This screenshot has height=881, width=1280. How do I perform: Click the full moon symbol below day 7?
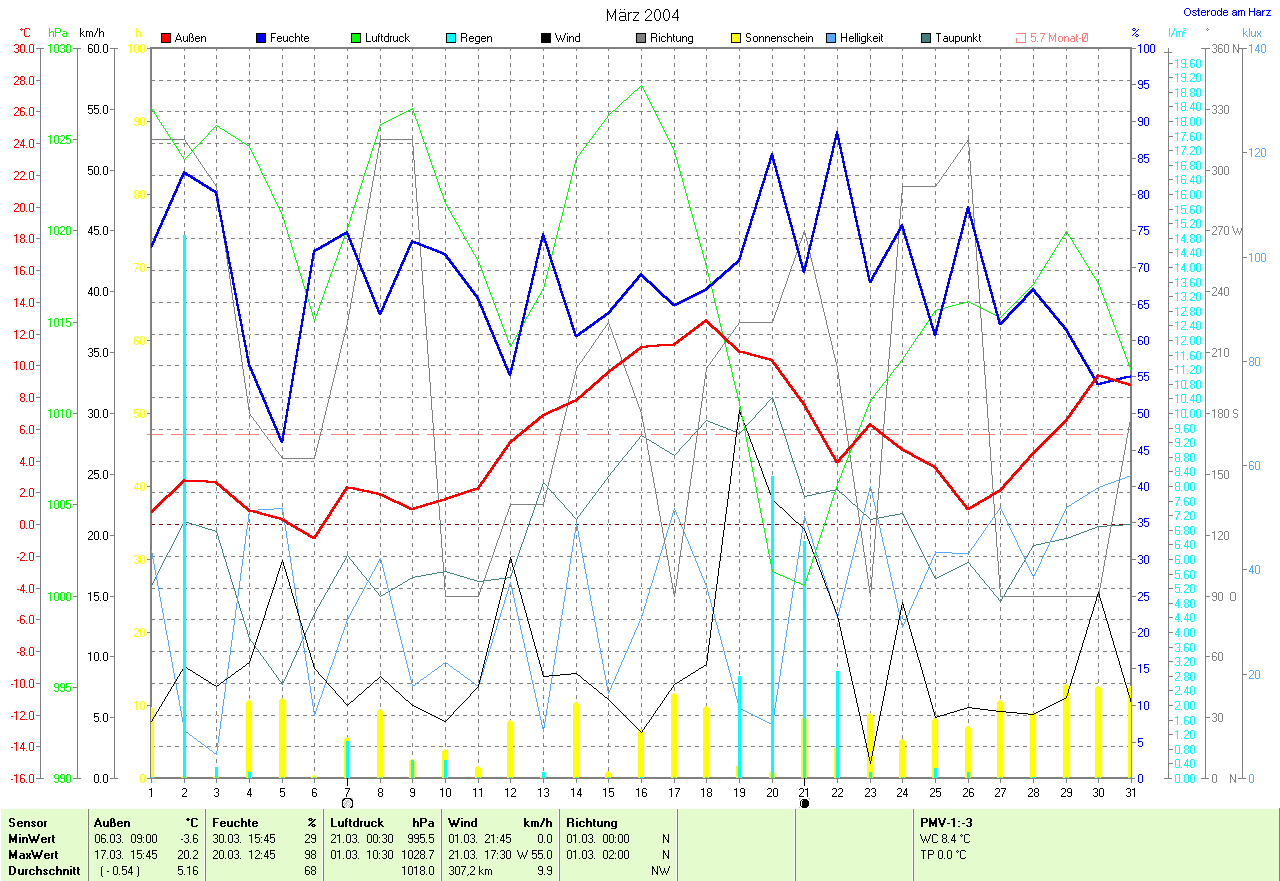coord(347,802)
